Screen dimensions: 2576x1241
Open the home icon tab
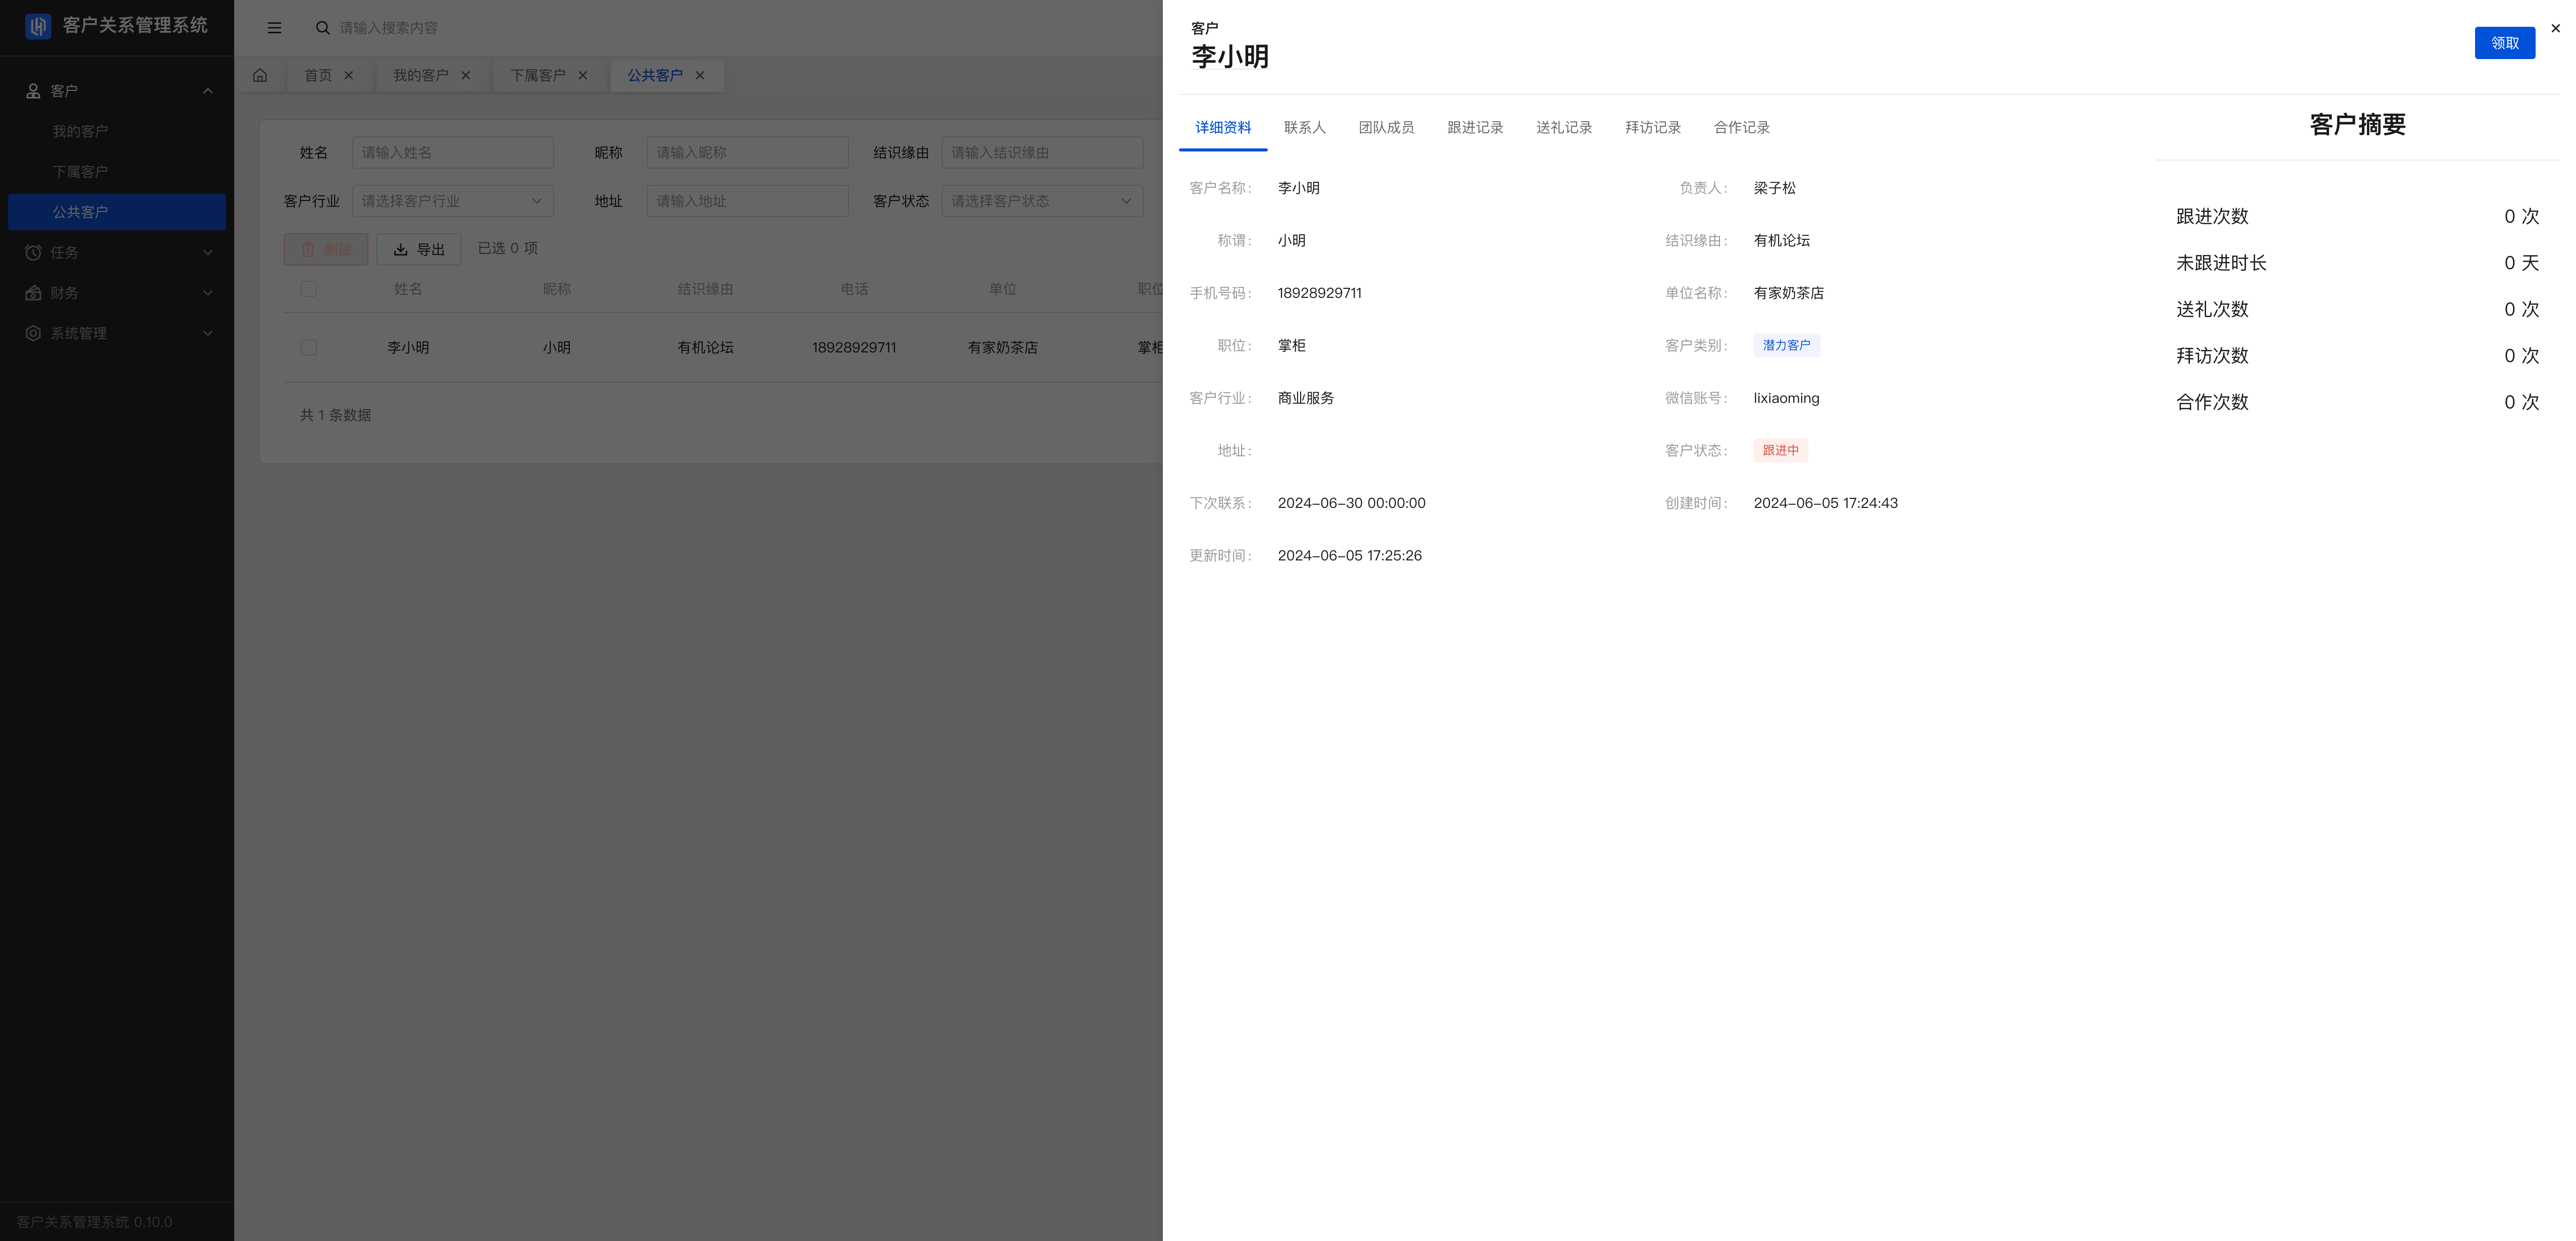click(260, 76)
